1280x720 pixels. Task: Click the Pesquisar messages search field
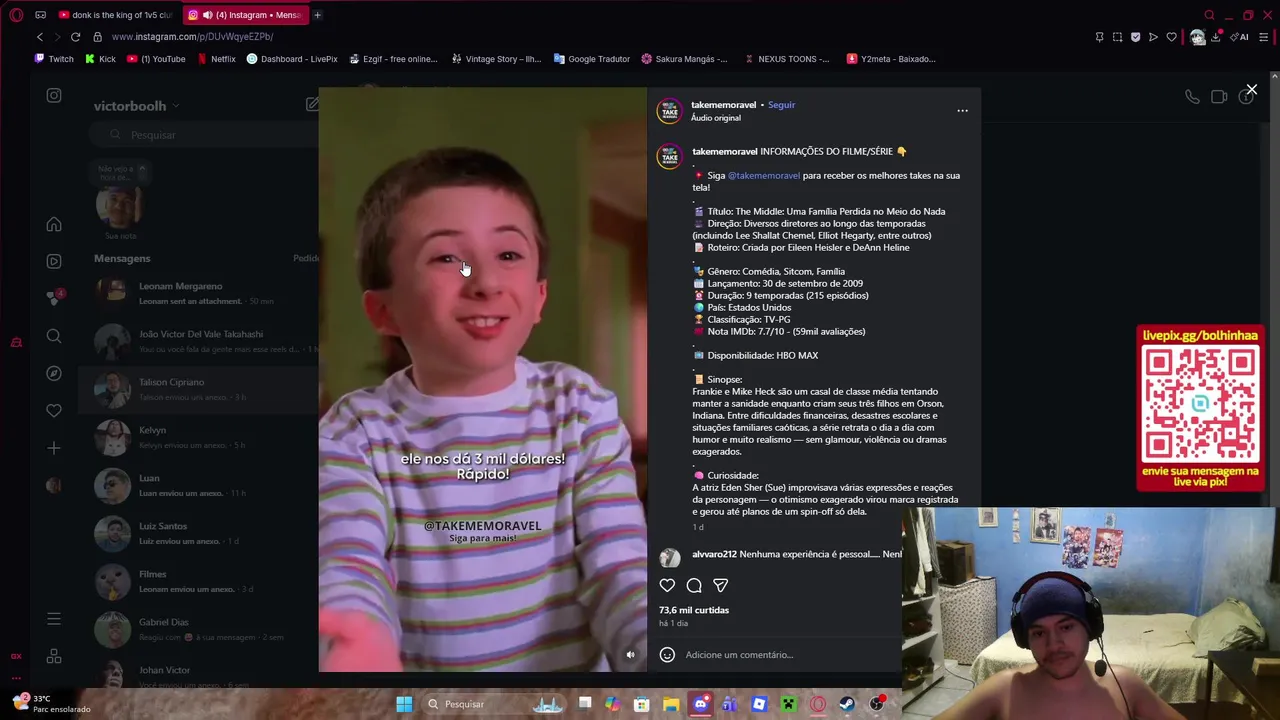(x=205, y=135)
